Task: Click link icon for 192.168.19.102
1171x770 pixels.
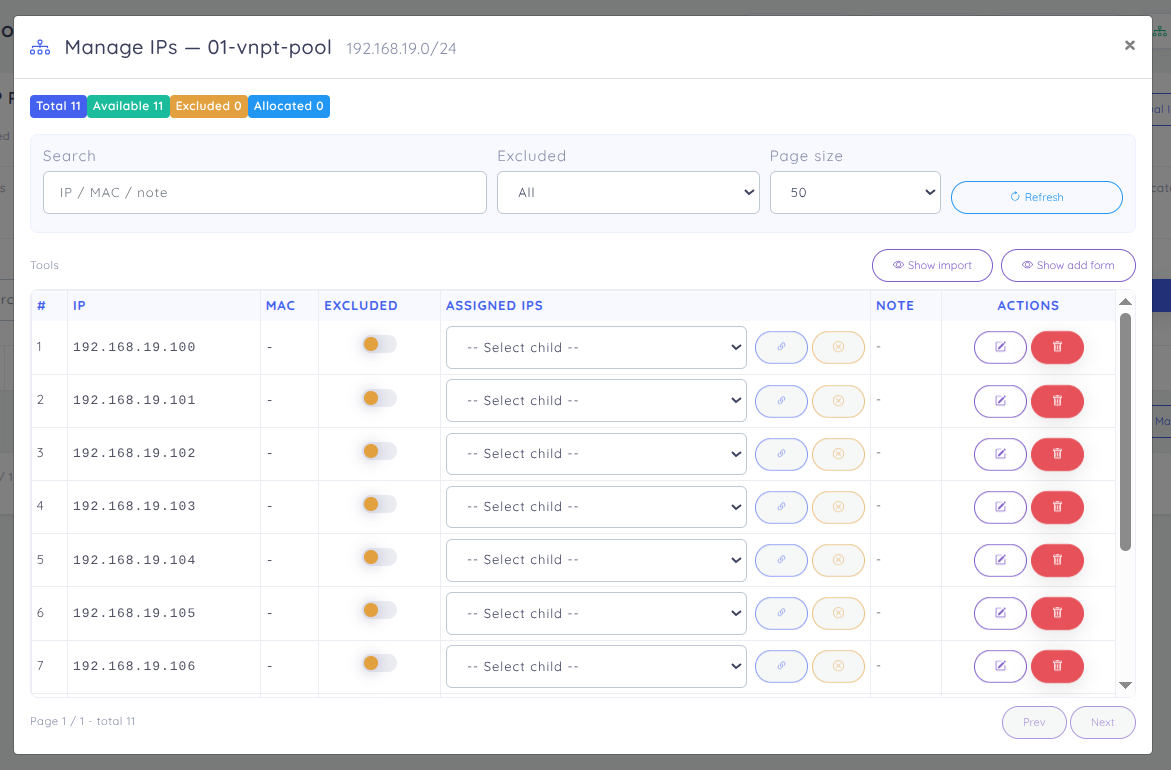Action: (x=781, y=454)
